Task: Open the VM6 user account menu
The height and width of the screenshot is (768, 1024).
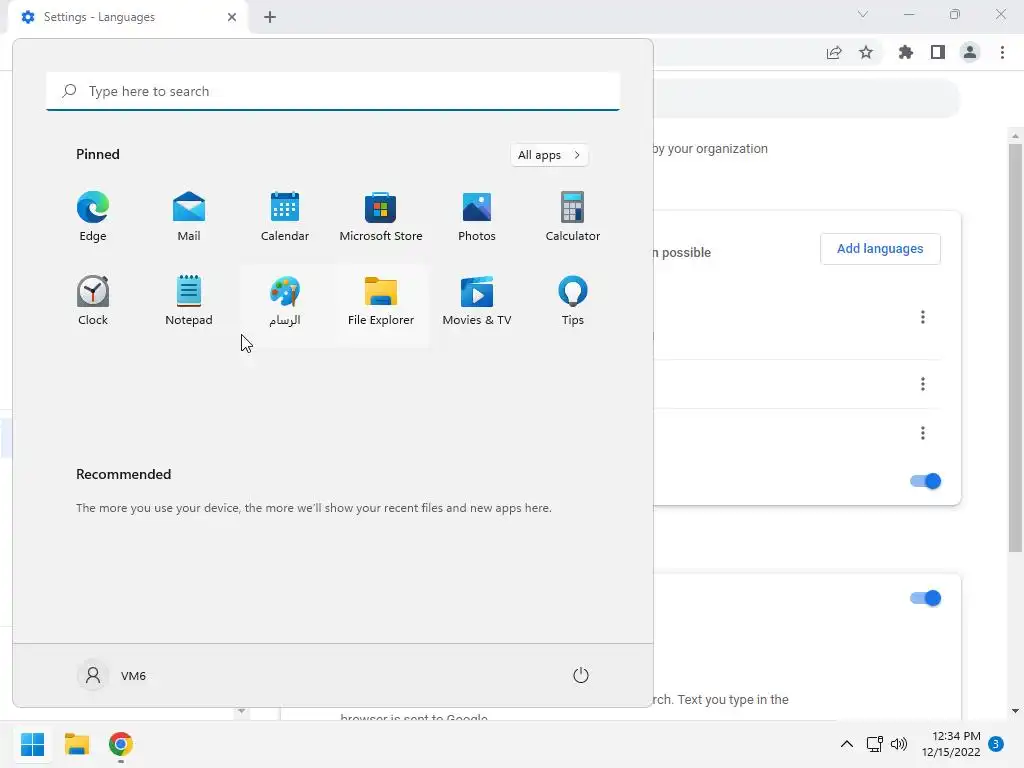Action: pos(112,675)
